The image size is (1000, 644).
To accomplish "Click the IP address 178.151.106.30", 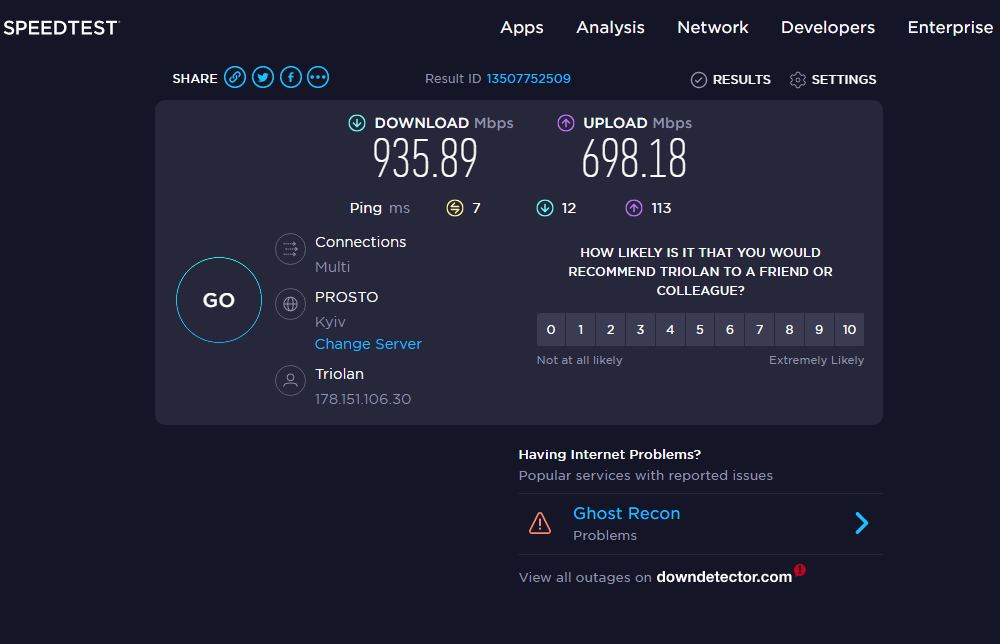I will [x=363, y=399].
